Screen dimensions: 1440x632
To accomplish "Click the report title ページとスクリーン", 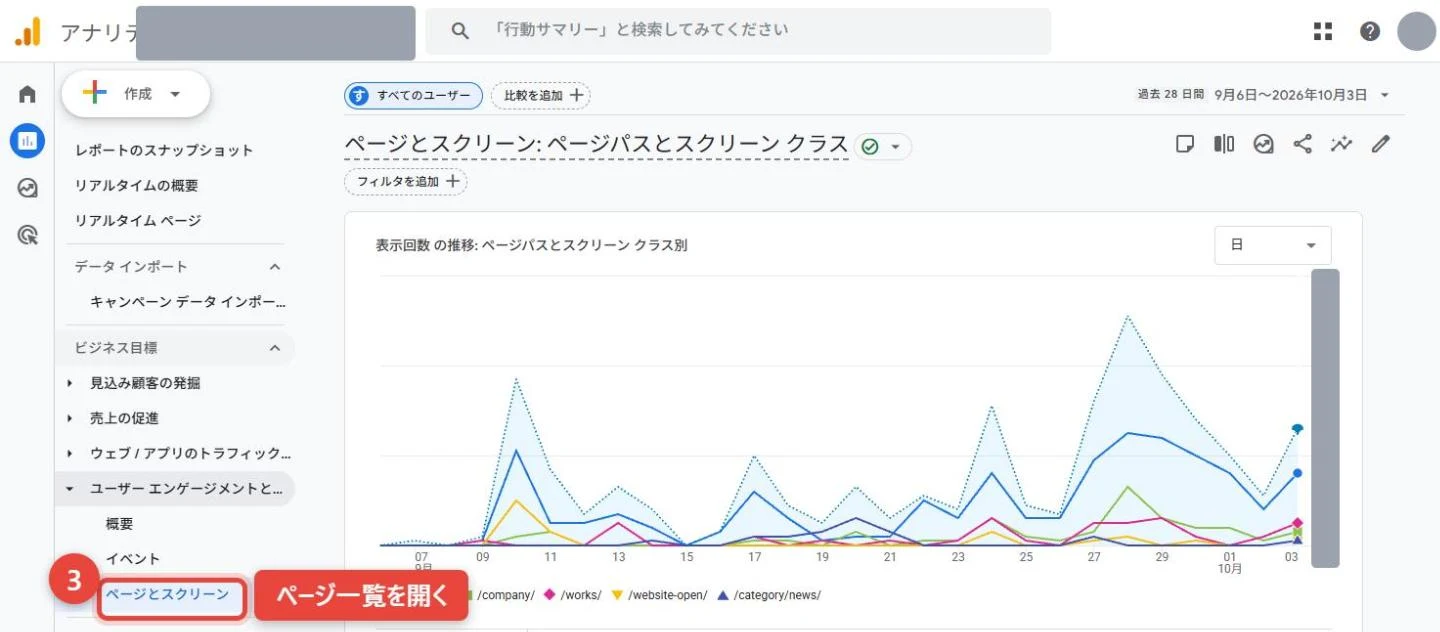I will click(596, 145).
